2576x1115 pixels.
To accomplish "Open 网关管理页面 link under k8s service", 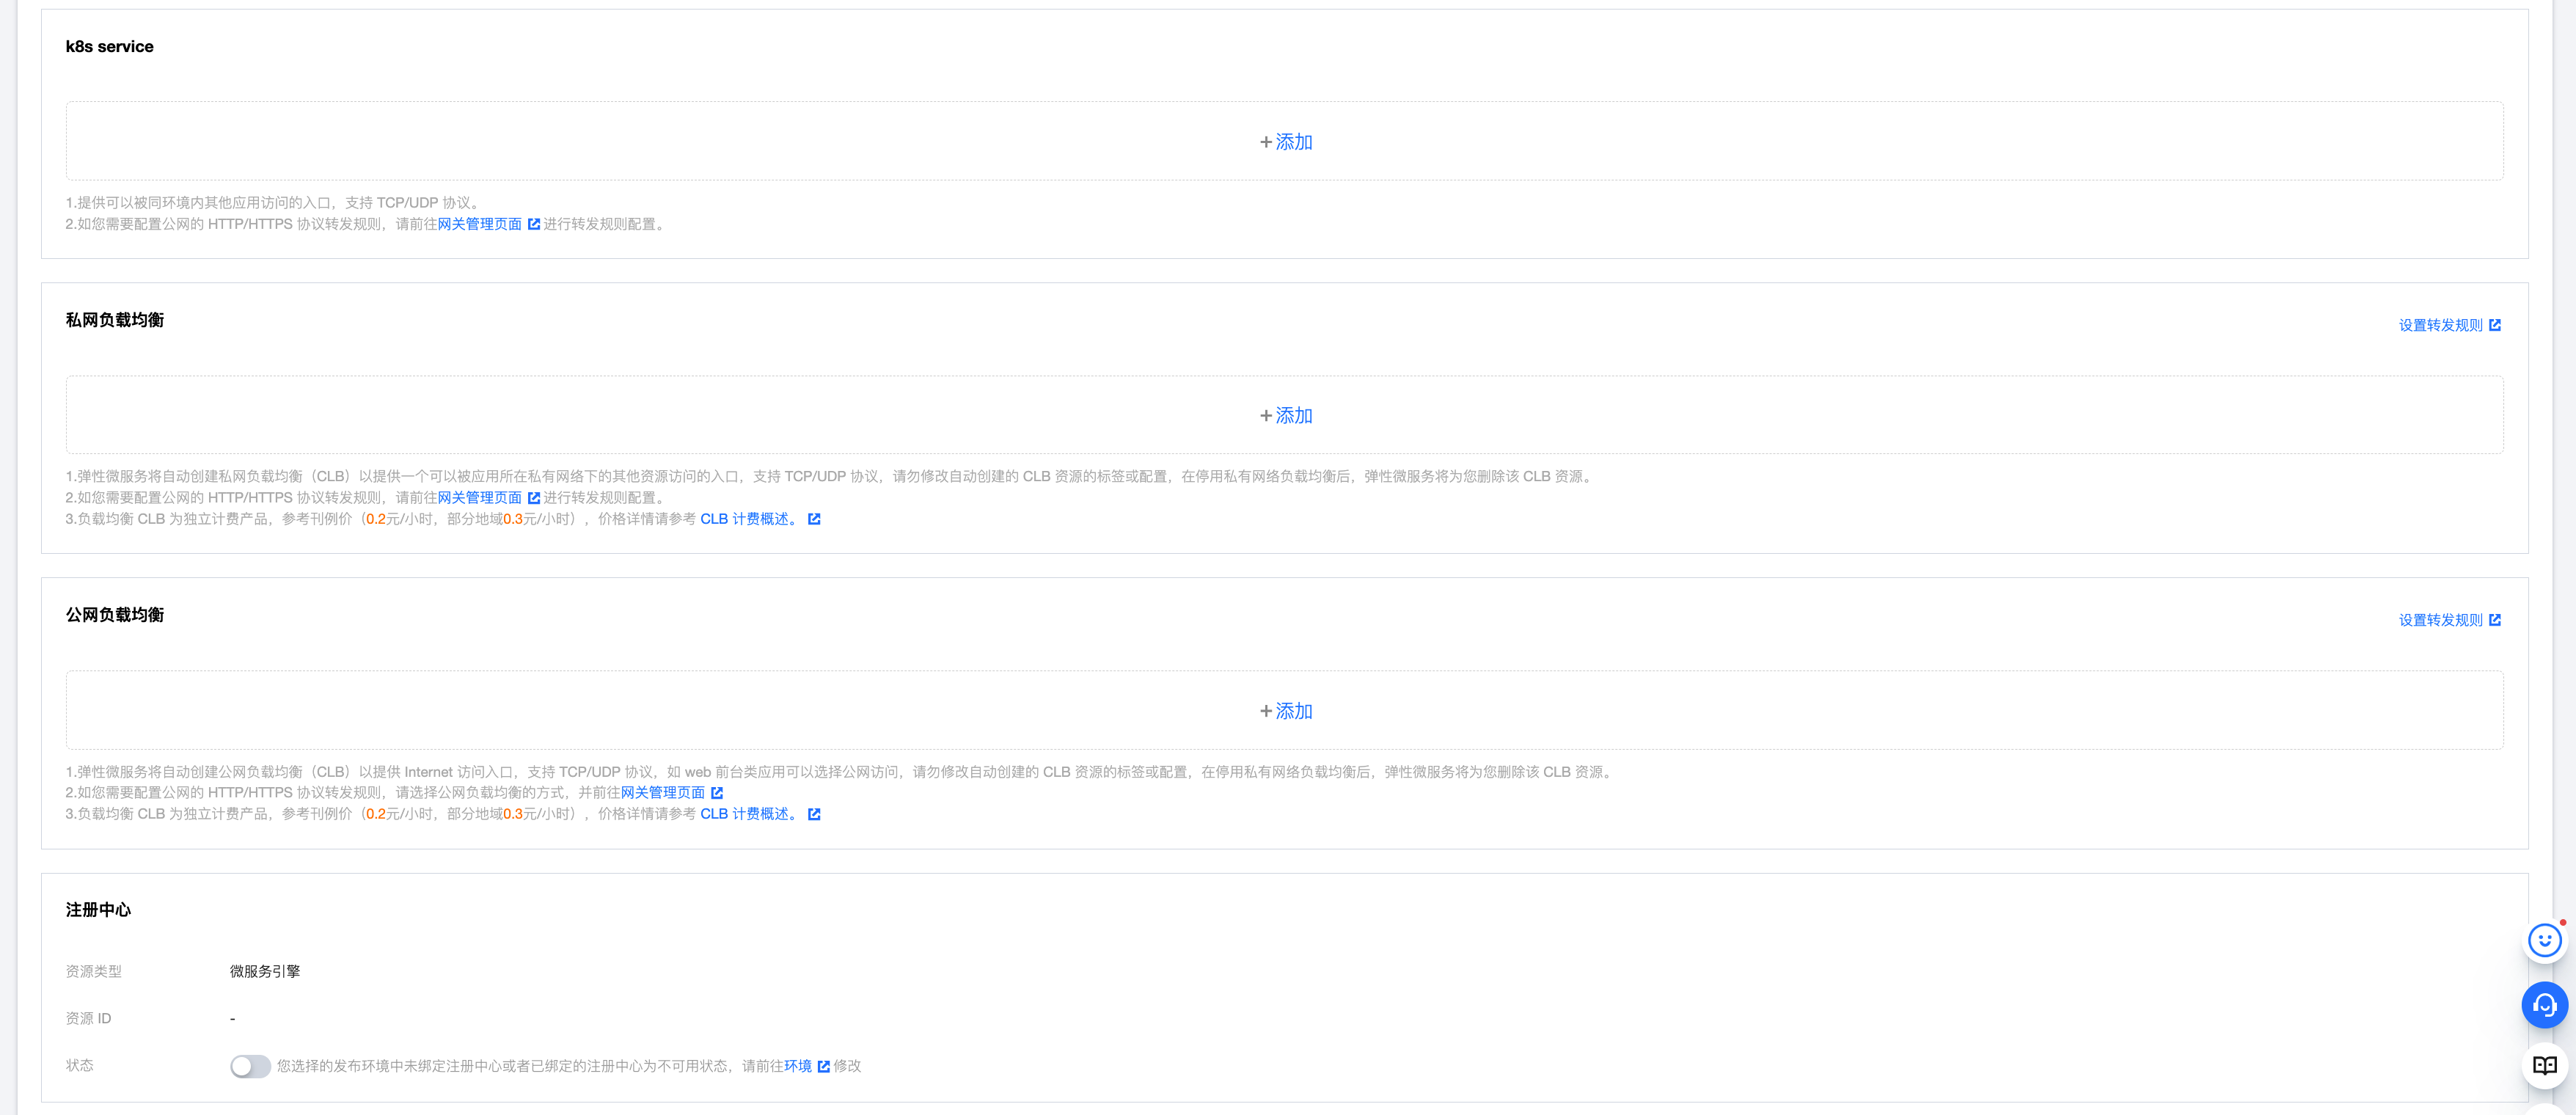I will coord(479,224).
